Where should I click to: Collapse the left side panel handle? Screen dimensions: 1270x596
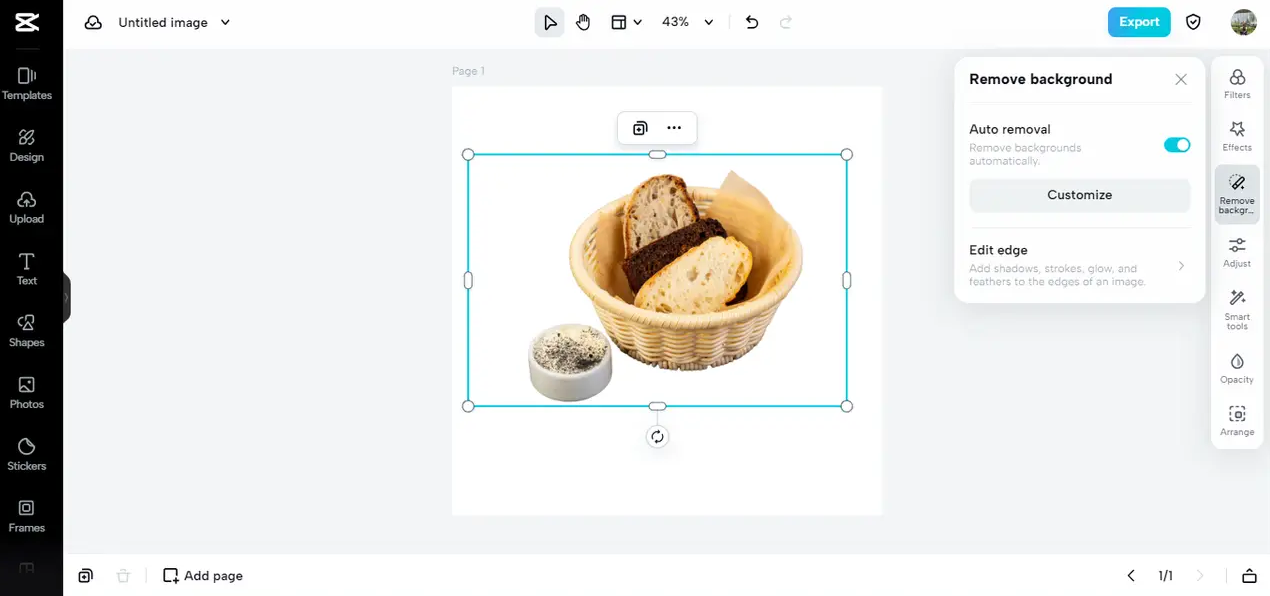tap(67, 297)
